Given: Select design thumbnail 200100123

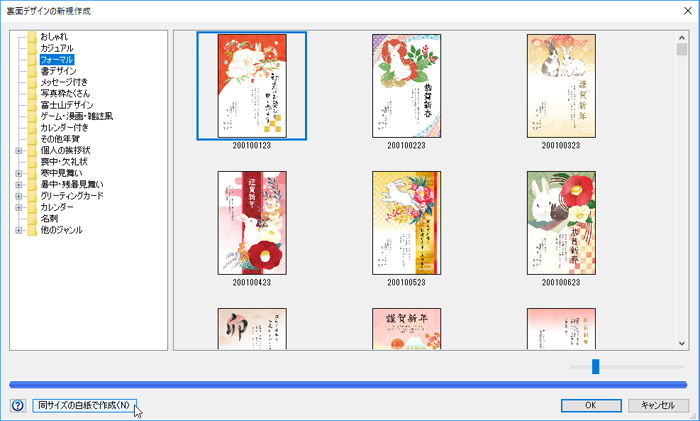Looking at the screenshot, I should pos(252,86).
